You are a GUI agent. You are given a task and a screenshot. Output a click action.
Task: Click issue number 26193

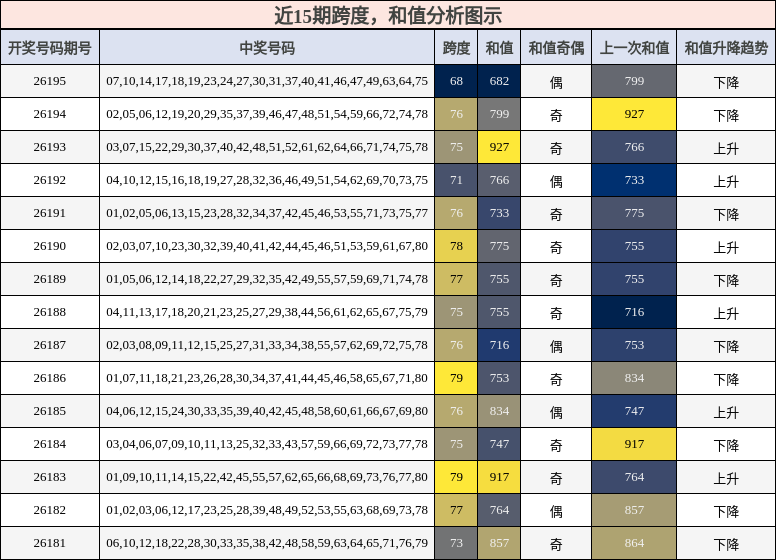[x=49, y=147]
